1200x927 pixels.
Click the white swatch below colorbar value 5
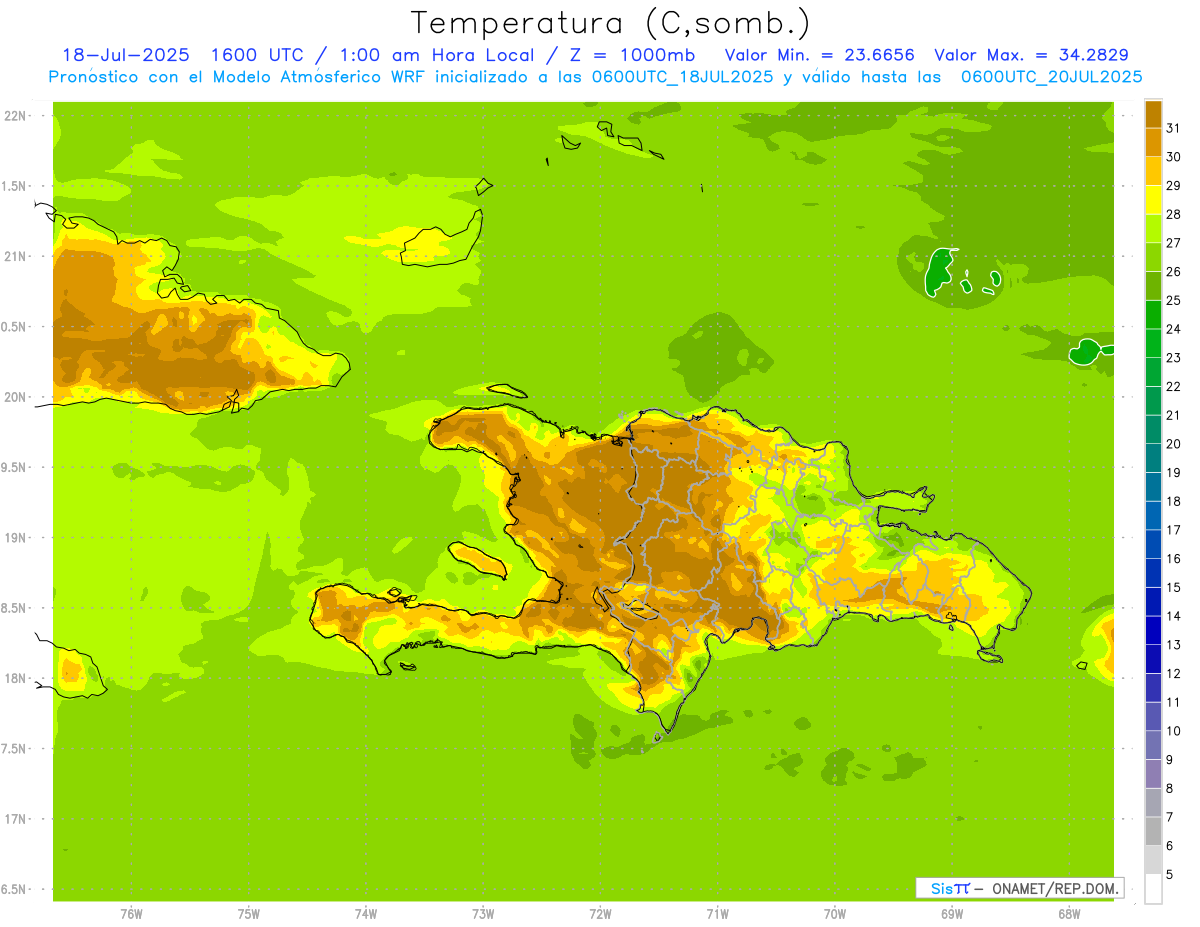pos(1153,889)
